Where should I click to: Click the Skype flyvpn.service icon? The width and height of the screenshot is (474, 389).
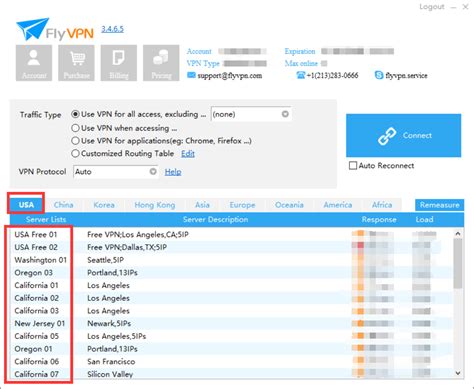[x=379, y=75]
